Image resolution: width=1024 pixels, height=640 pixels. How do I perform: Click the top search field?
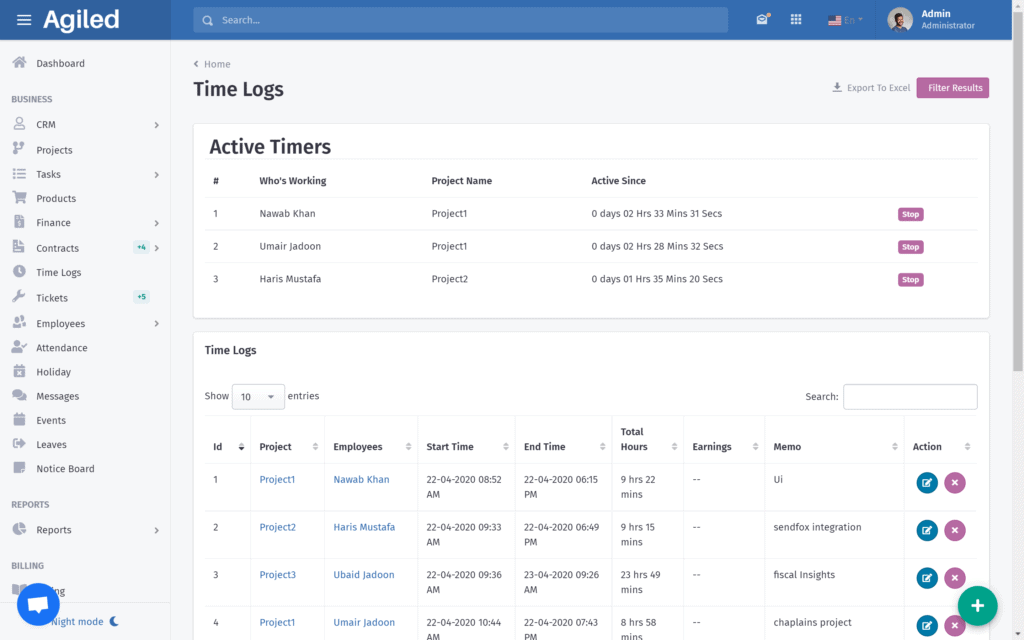[460, 20]
